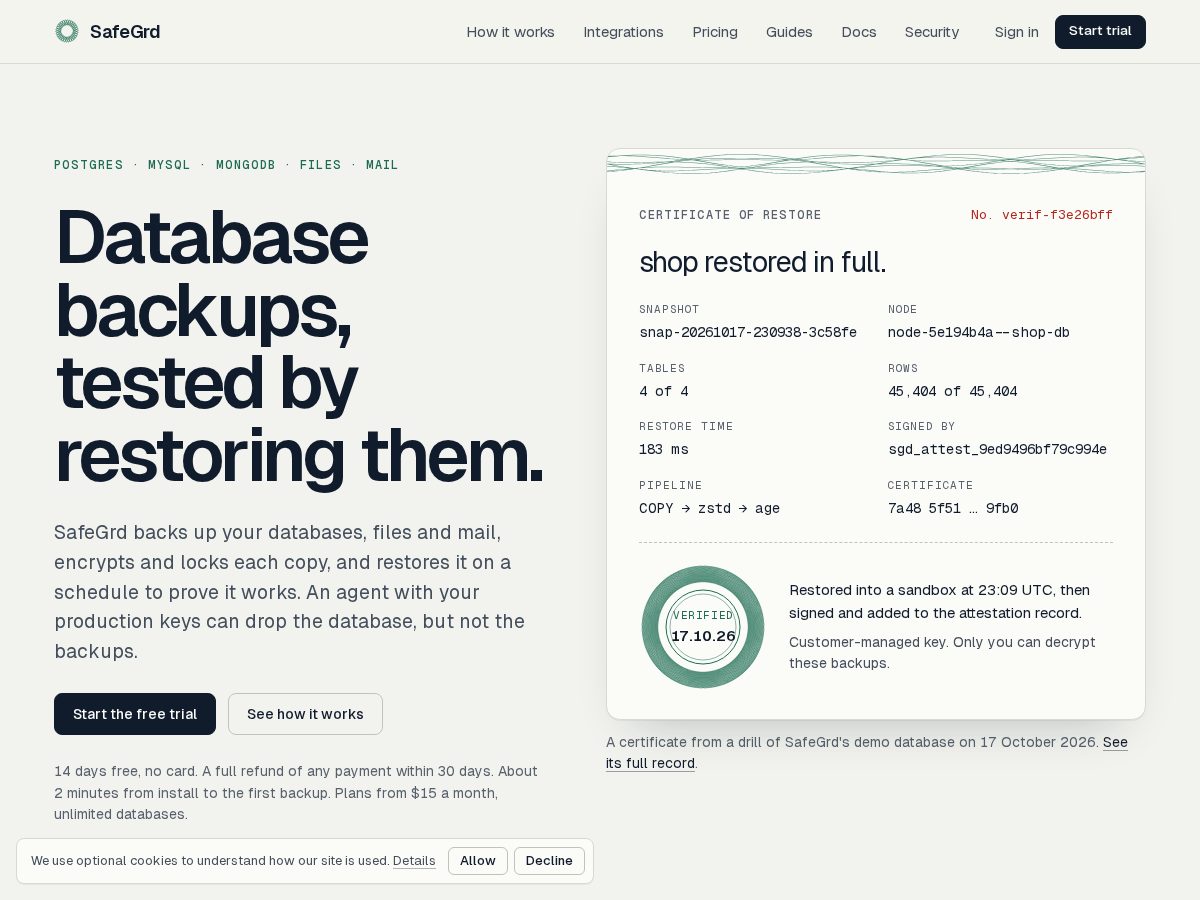Image resolution: width=1200 pixels, height=900 pixels.
Task: Click certificate number verif-f3e26bff
Action: pos(1042,215)
